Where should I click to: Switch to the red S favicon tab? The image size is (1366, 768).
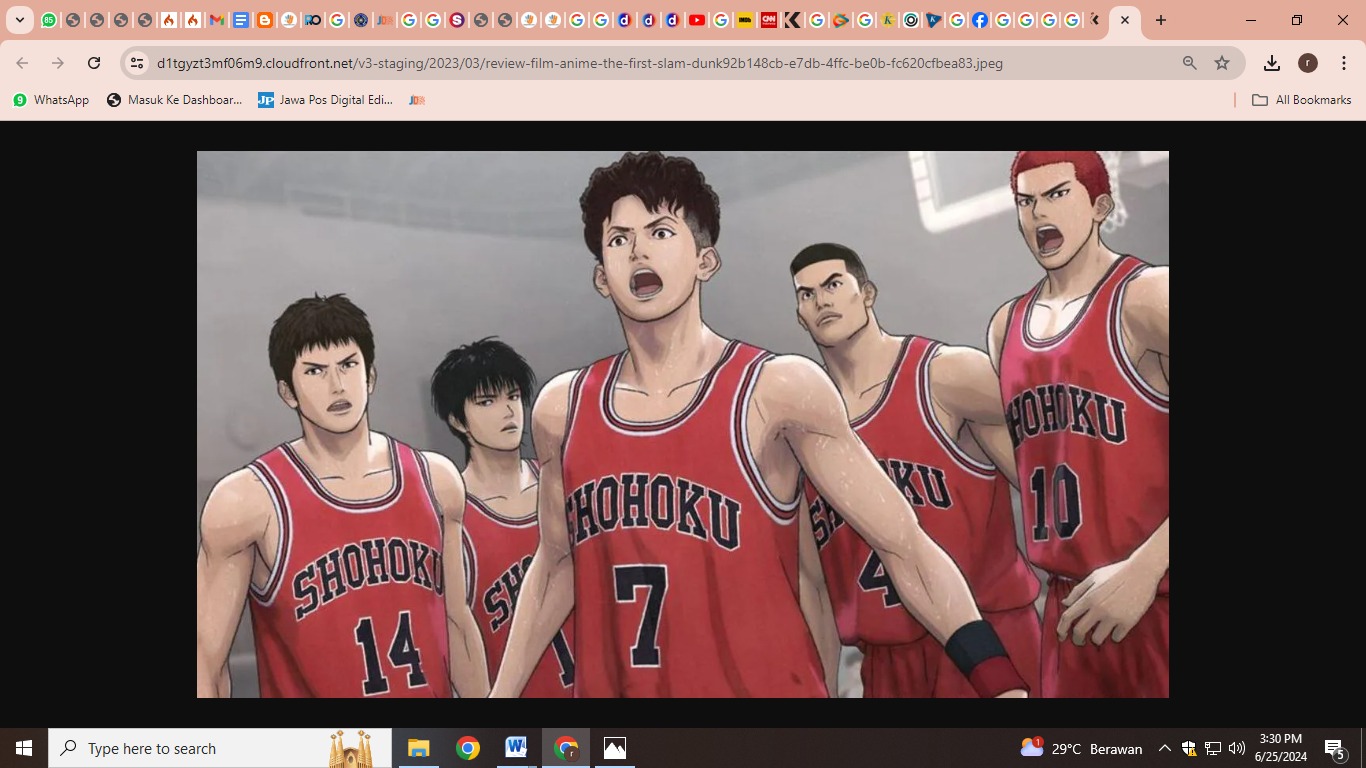pyautogui.click(x=456, y=20)
